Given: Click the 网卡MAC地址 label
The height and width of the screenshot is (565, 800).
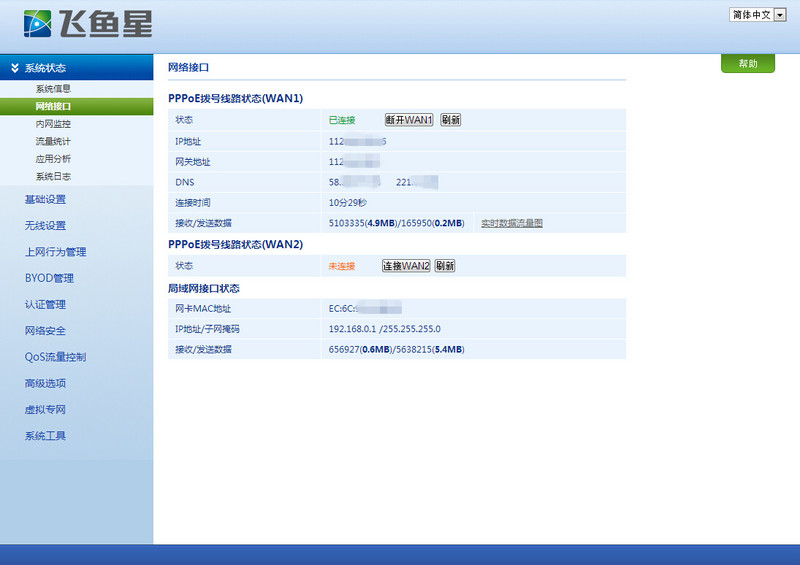Looking at the screenshot, I should tap(203, 309).
